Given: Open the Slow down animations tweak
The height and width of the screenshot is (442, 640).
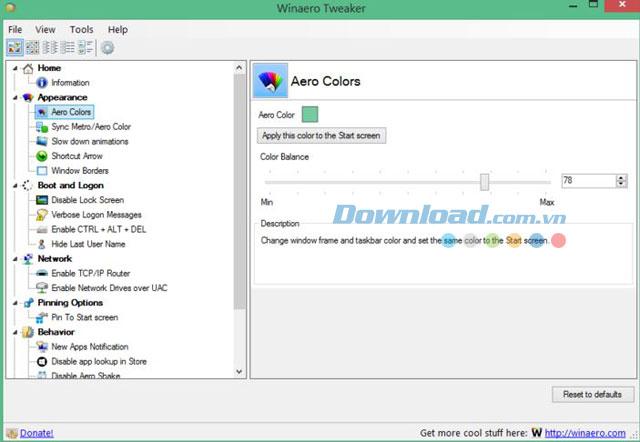Looking at the screenshot, I should point(89,142).
